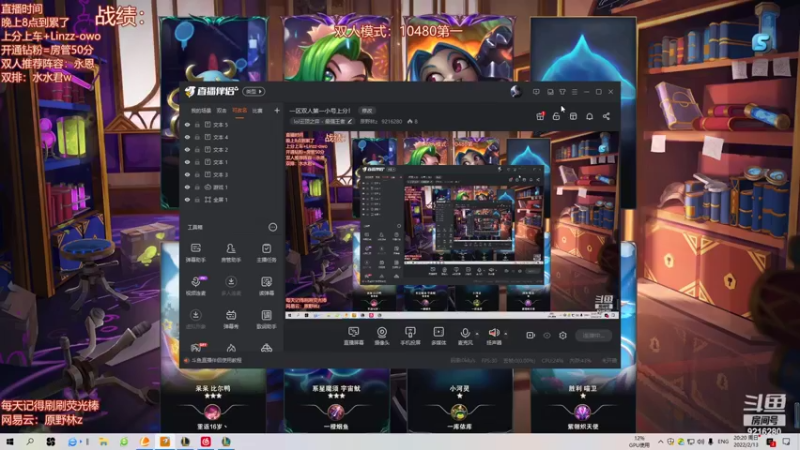Open the skin shirt icon in title bar
The width and height of the screenshot is (800, 450).
(562, 92)
